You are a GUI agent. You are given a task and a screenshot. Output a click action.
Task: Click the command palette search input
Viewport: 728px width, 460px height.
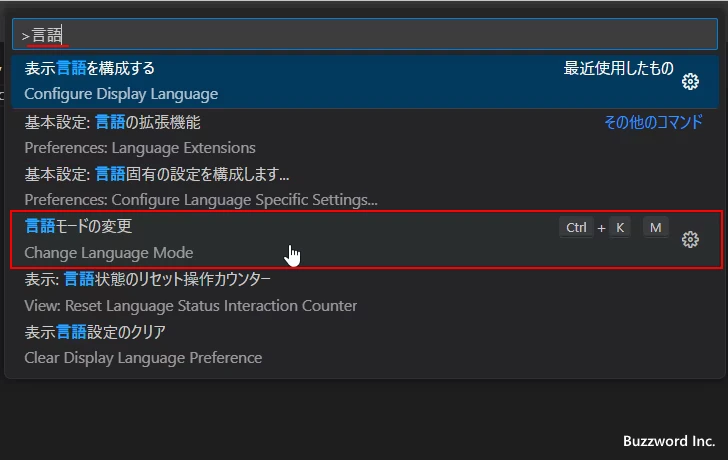[x=365, y=34]
